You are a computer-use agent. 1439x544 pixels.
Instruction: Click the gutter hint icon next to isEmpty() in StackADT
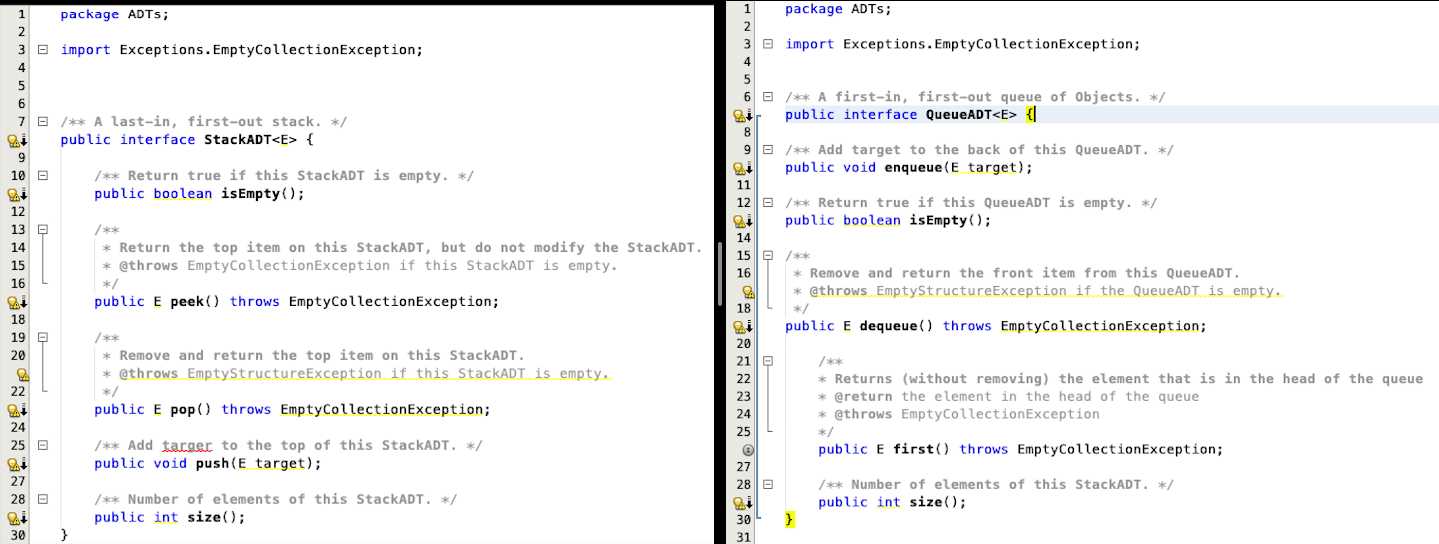pos(17,194)
